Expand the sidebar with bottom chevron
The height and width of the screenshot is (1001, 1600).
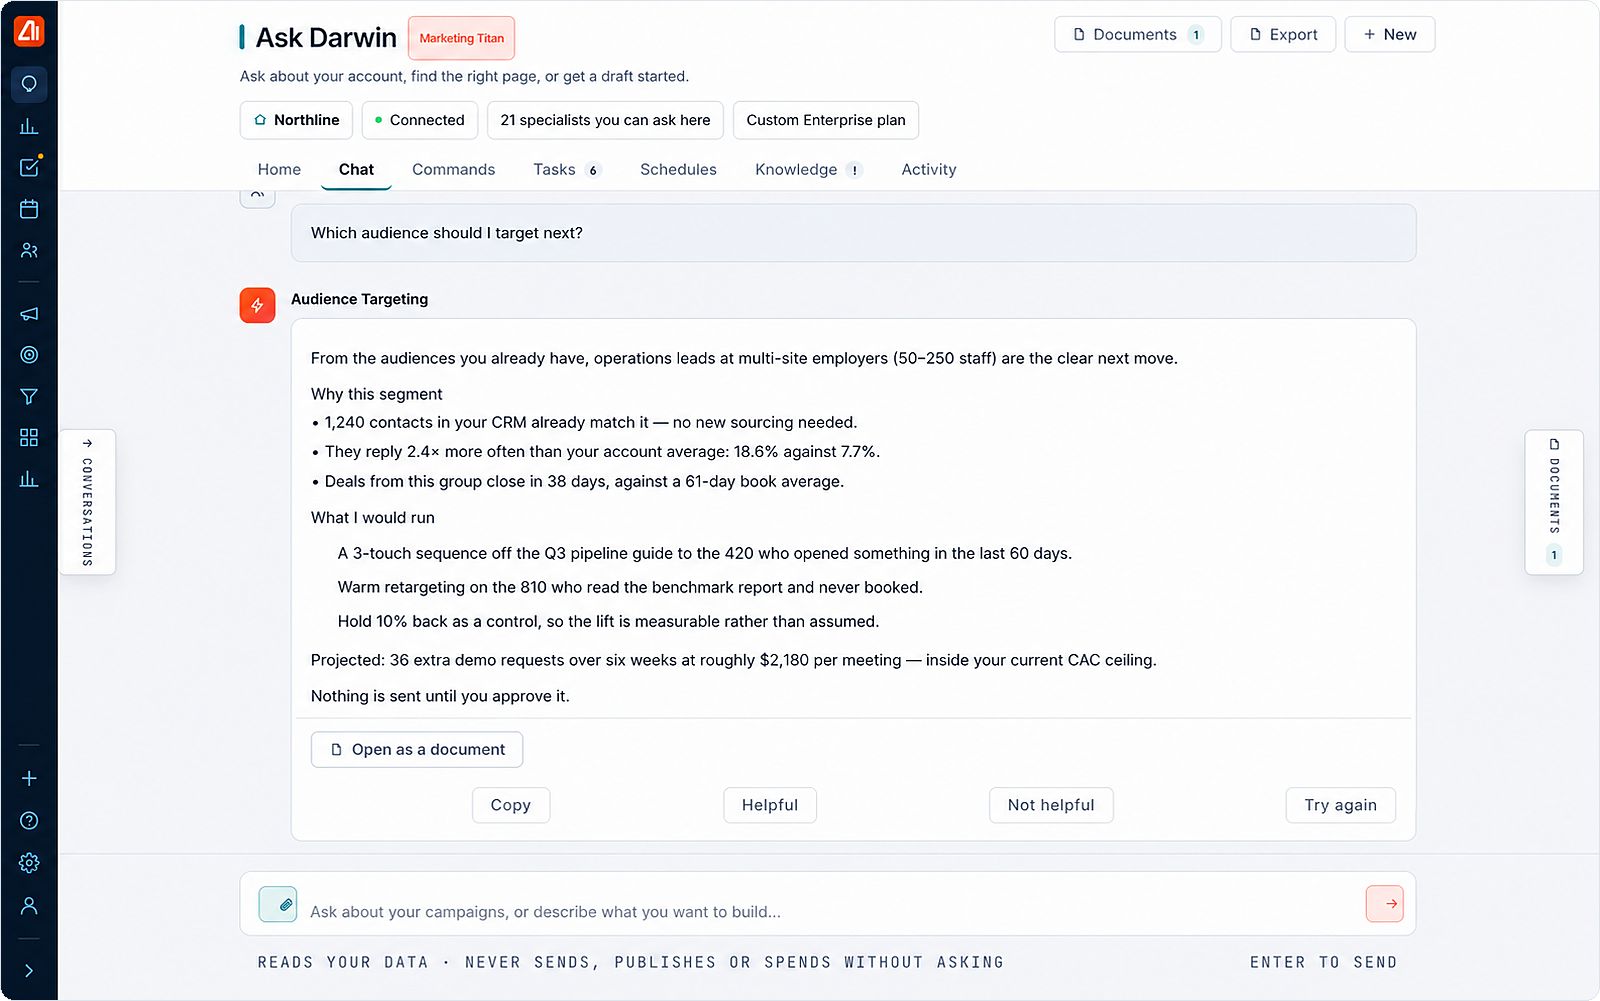click(x=29, y=970)
